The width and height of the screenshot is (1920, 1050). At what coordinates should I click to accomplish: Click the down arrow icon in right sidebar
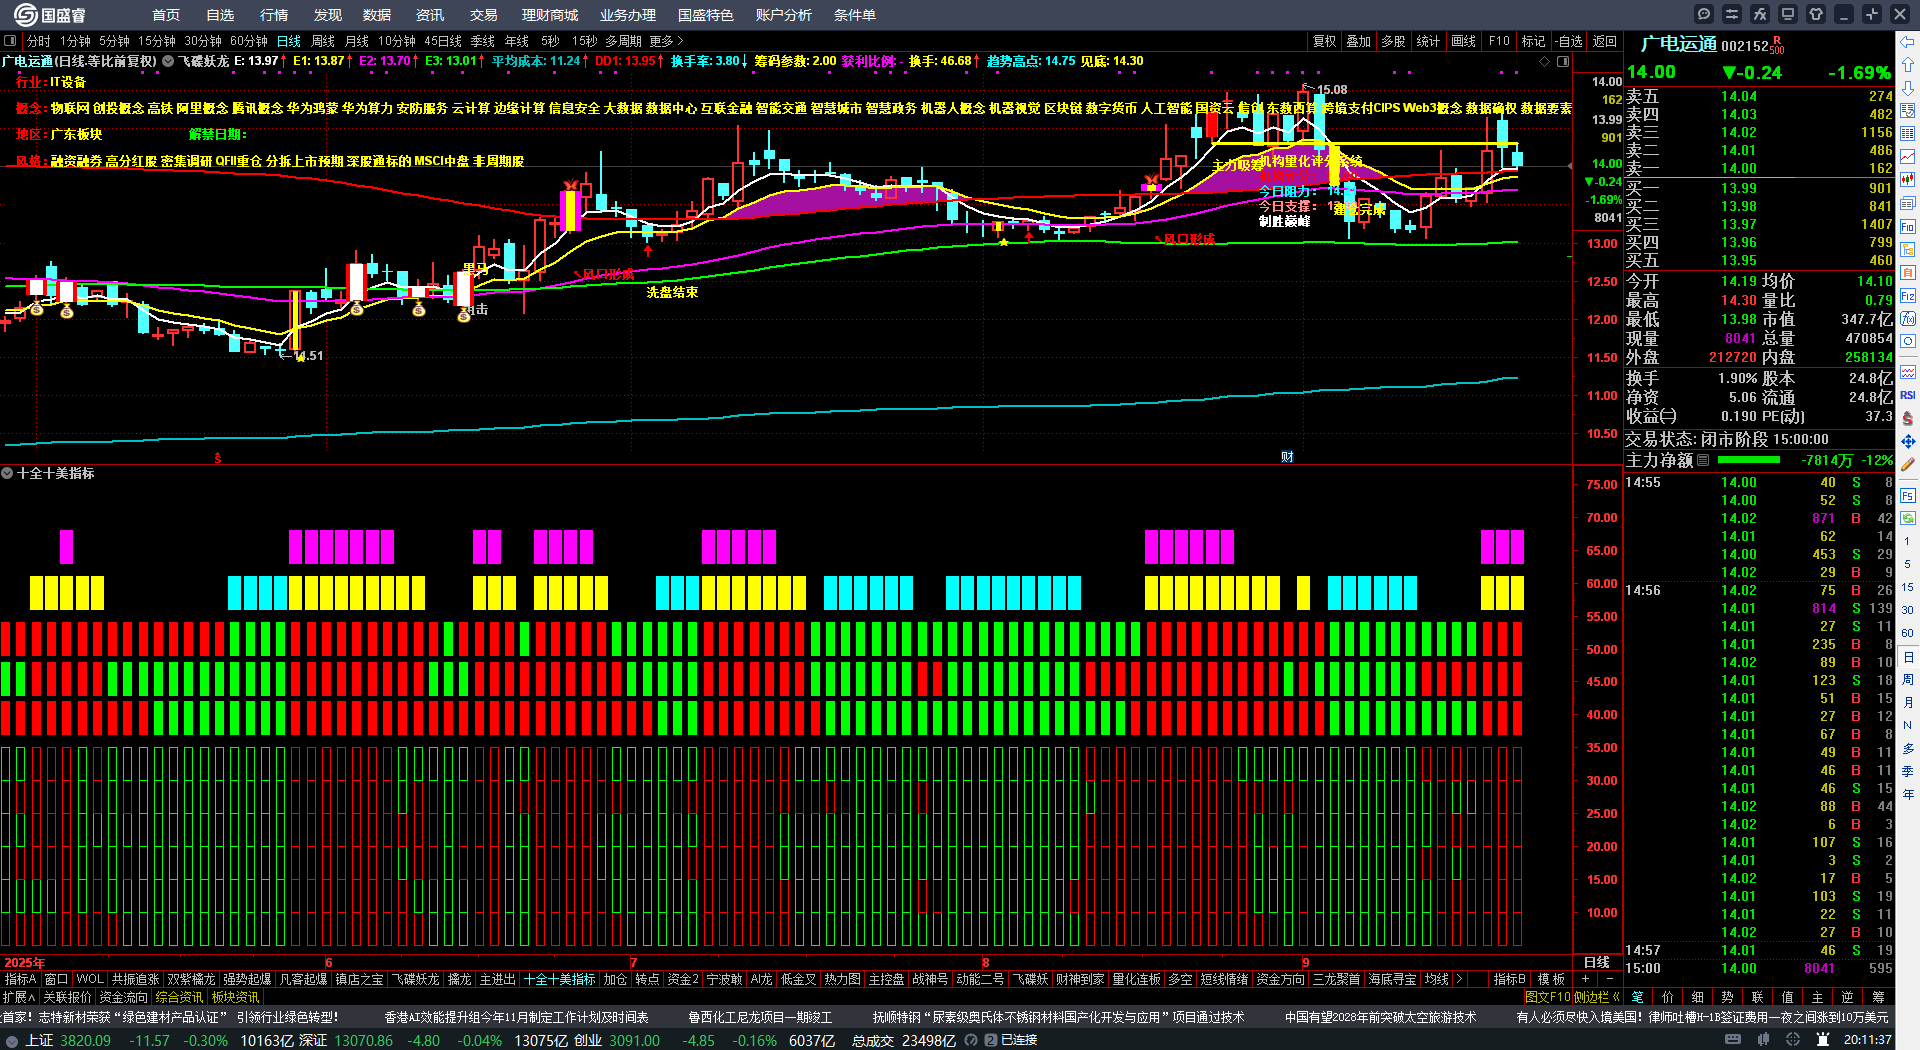[1908, 88]
